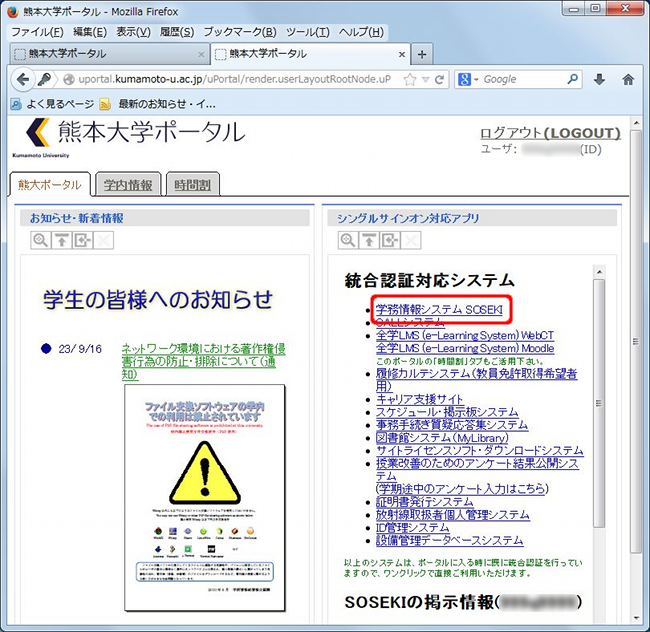The image size is (650, 632).
Task: Open the ヘルプ(H) menu
Action: (x=361, y=32)
